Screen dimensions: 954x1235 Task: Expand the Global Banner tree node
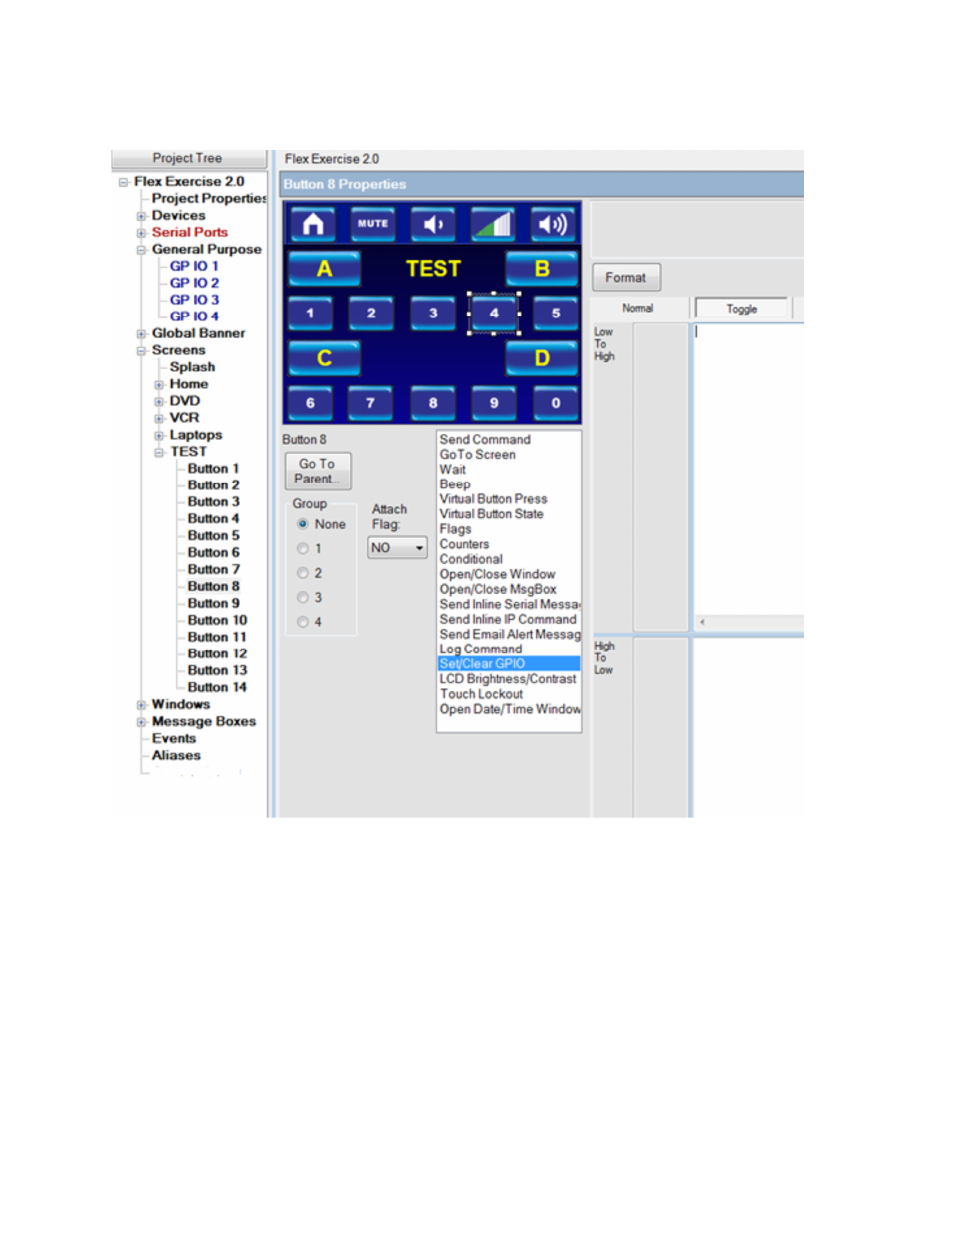click(x=141, y=334)
